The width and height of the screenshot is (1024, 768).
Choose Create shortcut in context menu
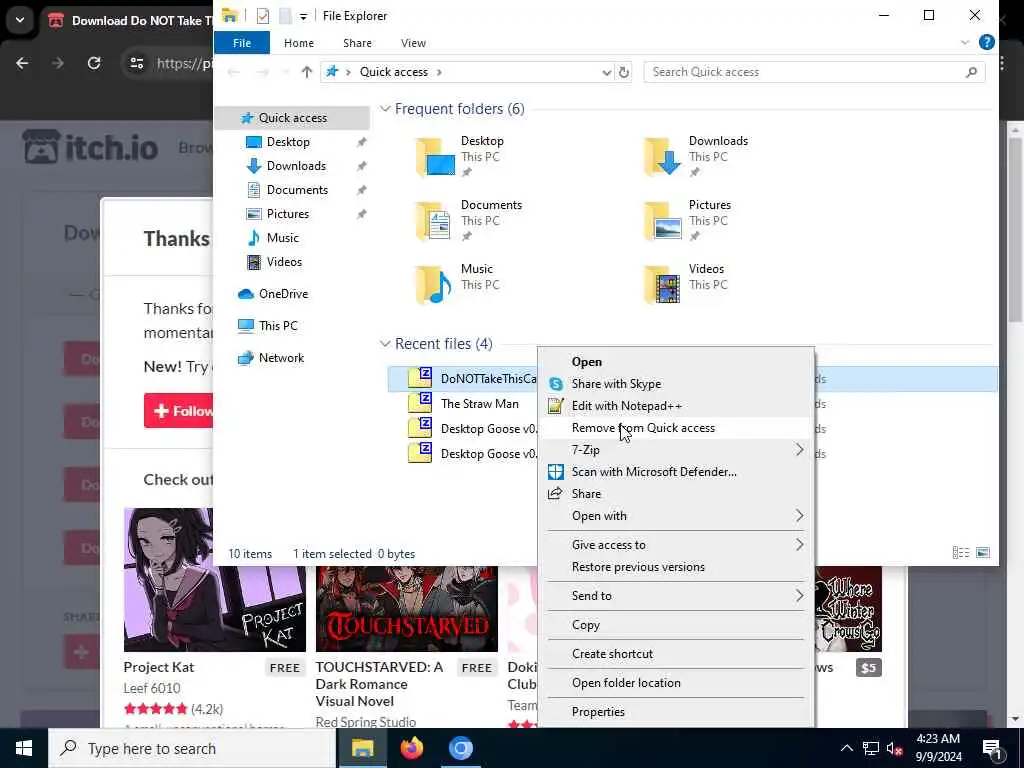[675, 654]
